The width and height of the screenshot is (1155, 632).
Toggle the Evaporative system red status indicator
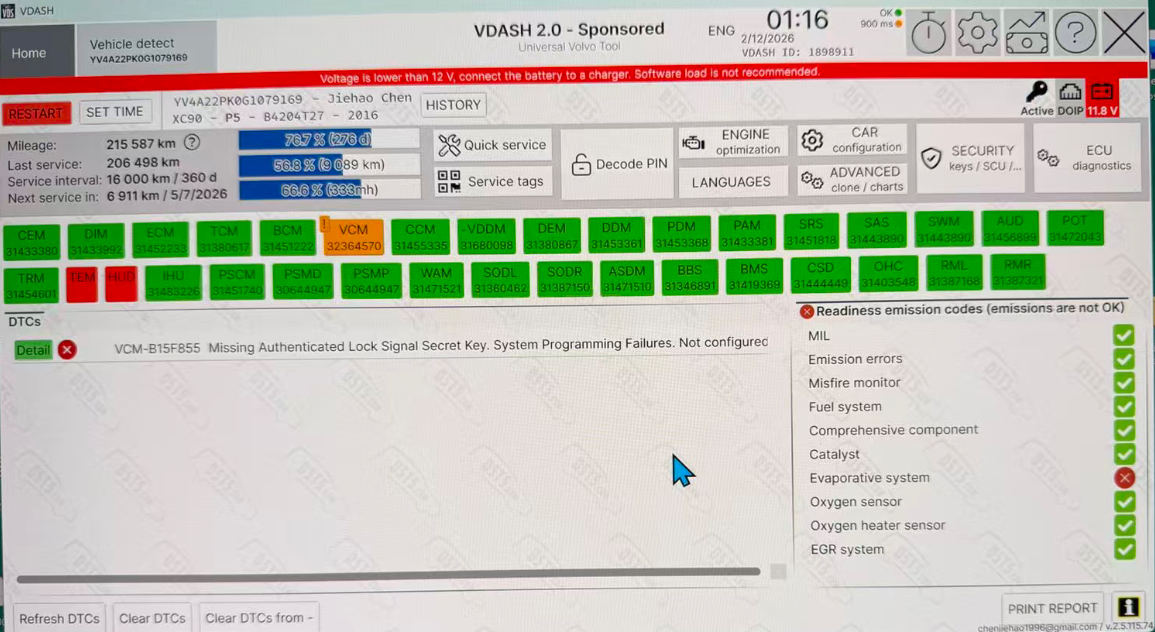(1124, 478)
